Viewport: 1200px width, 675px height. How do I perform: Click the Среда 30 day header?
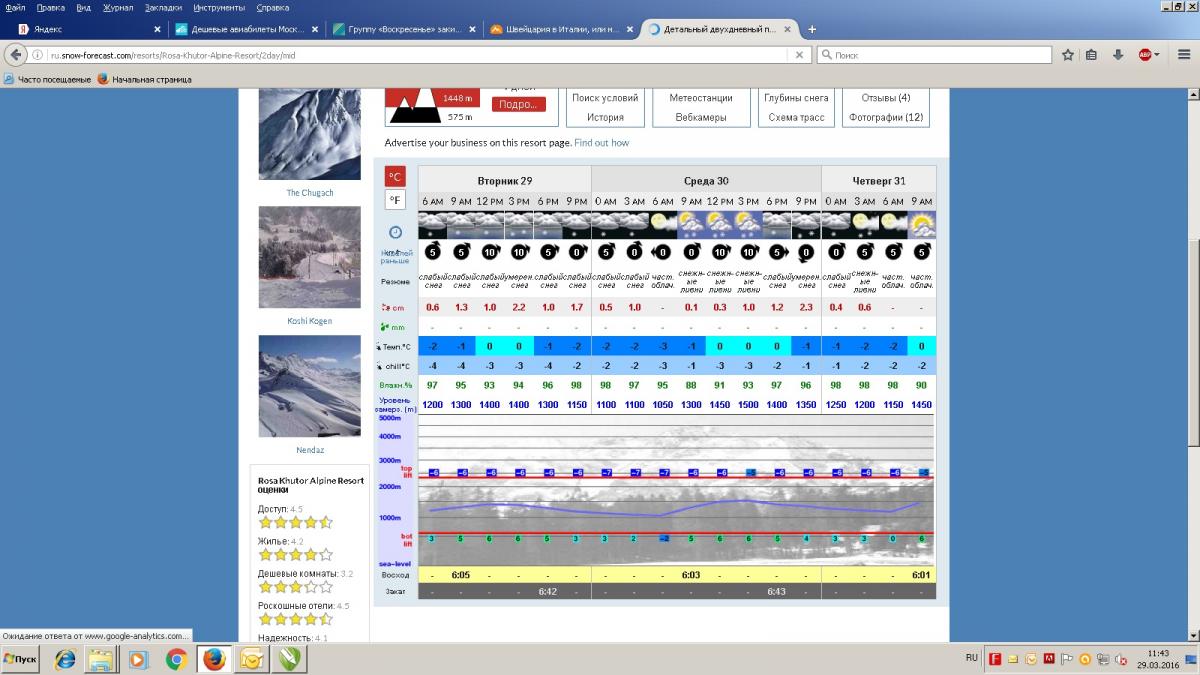point(706,181)
